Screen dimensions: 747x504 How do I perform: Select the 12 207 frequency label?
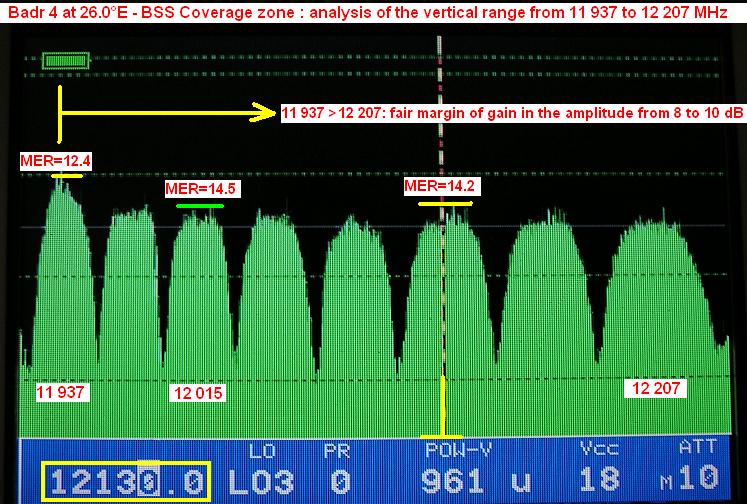click(x=655, y=387)
